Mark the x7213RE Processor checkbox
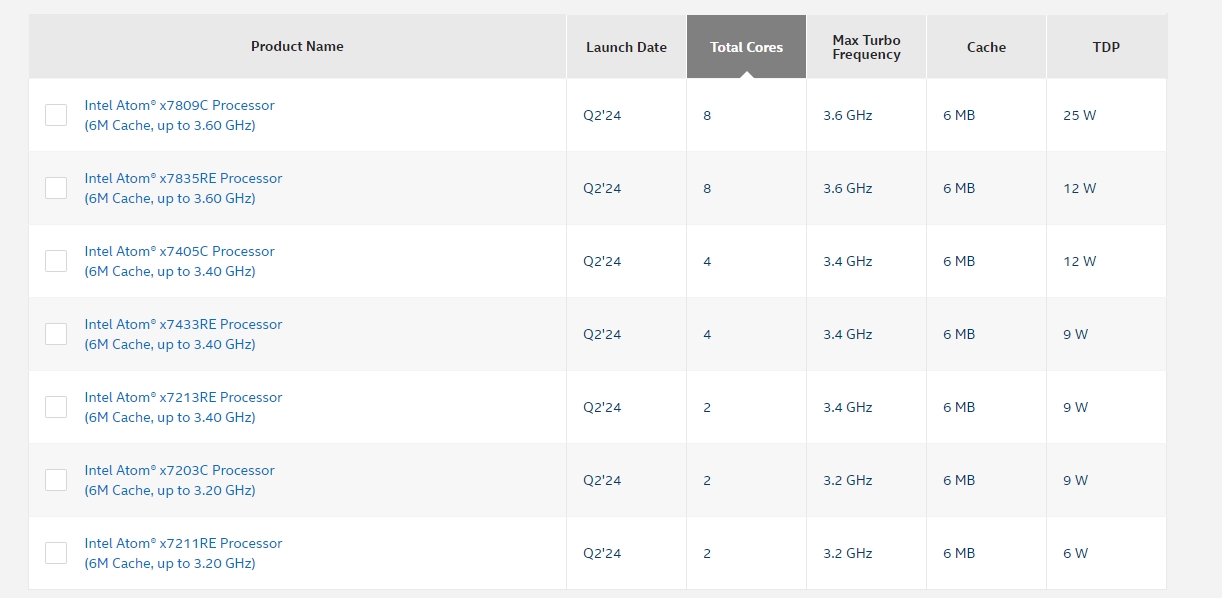Image resolution: width=1222 pixels, height=598 pixels. tap(56, 407)
